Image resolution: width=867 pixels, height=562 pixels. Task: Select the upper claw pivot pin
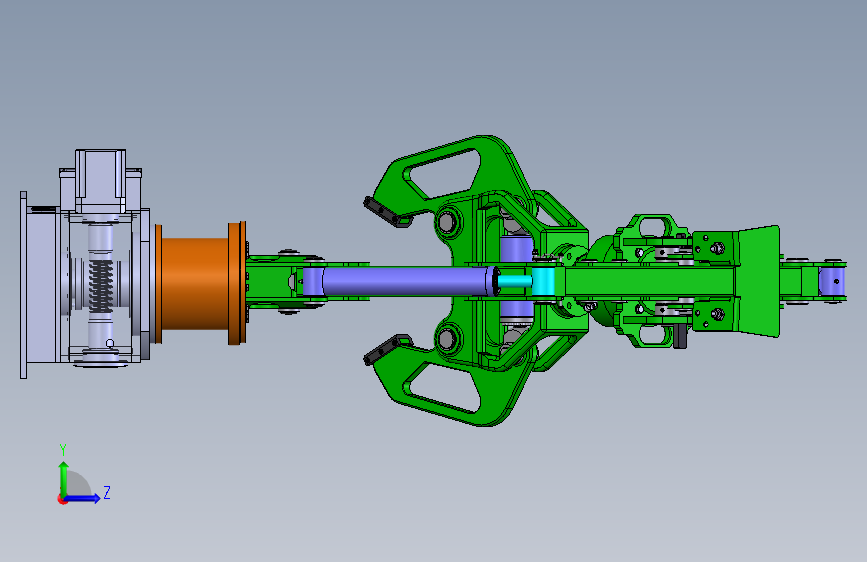[x=447, y=221]
